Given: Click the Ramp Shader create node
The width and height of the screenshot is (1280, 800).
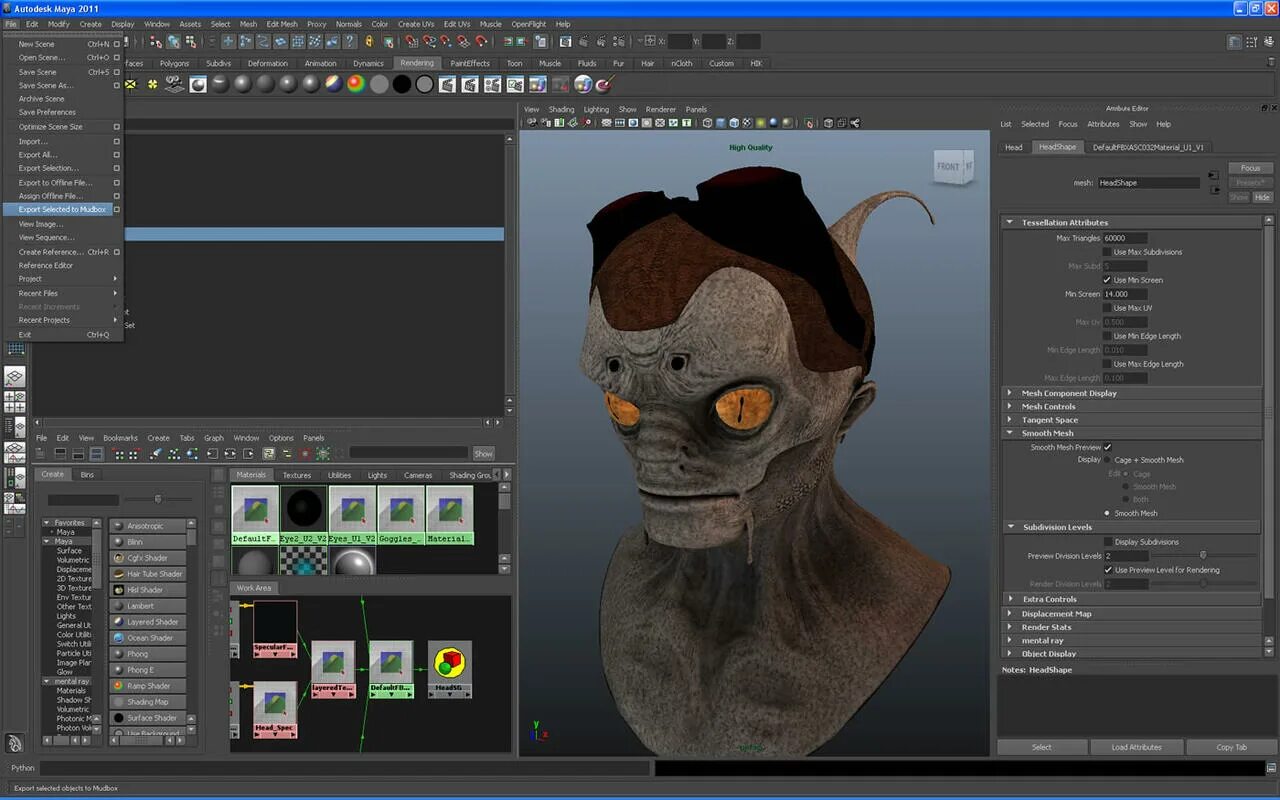Looking at the screenshot, I should (148, 686).
